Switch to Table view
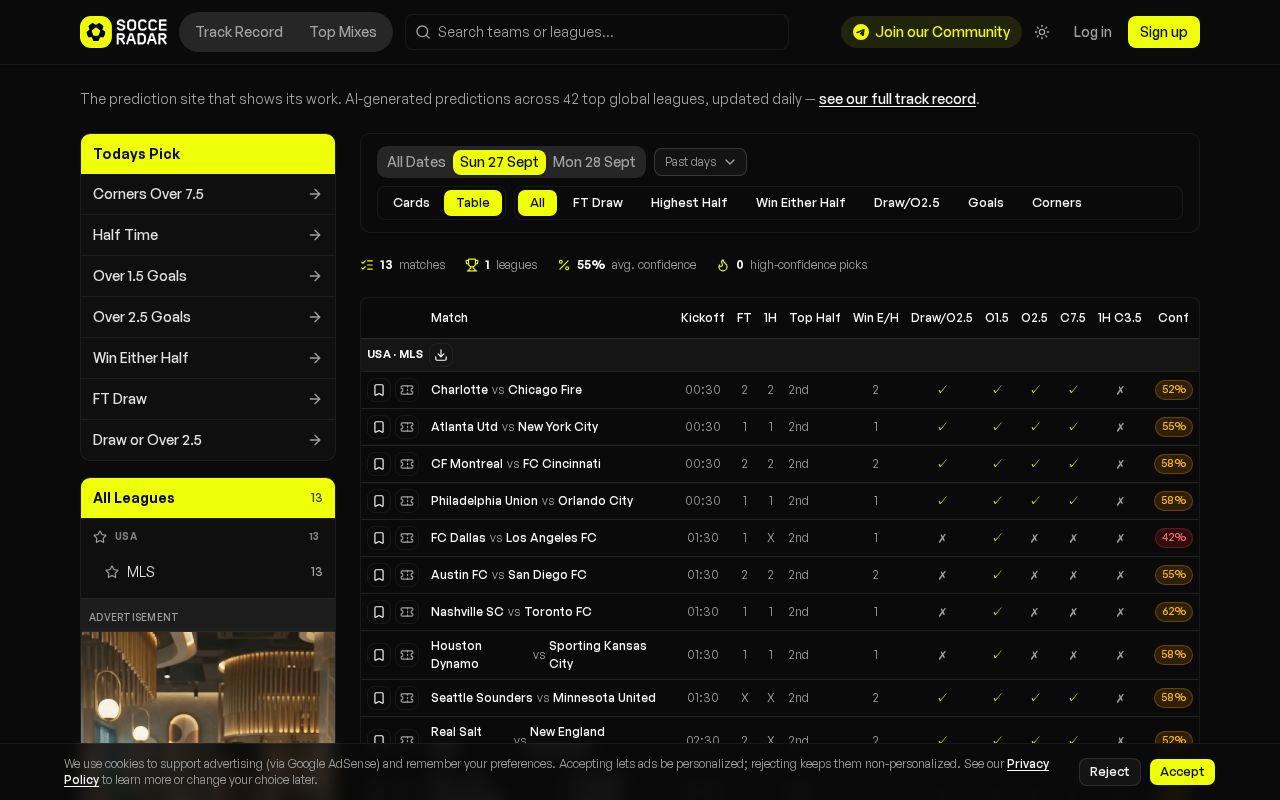1280x800 pixels. 473,203
